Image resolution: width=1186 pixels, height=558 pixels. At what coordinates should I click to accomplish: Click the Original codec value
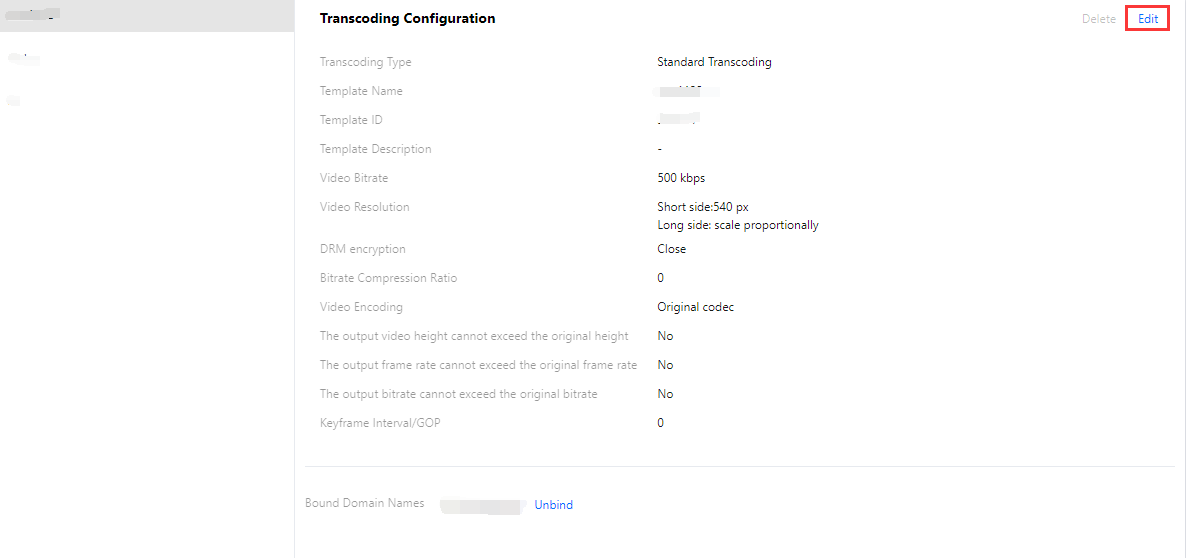(x=695, y=307)
